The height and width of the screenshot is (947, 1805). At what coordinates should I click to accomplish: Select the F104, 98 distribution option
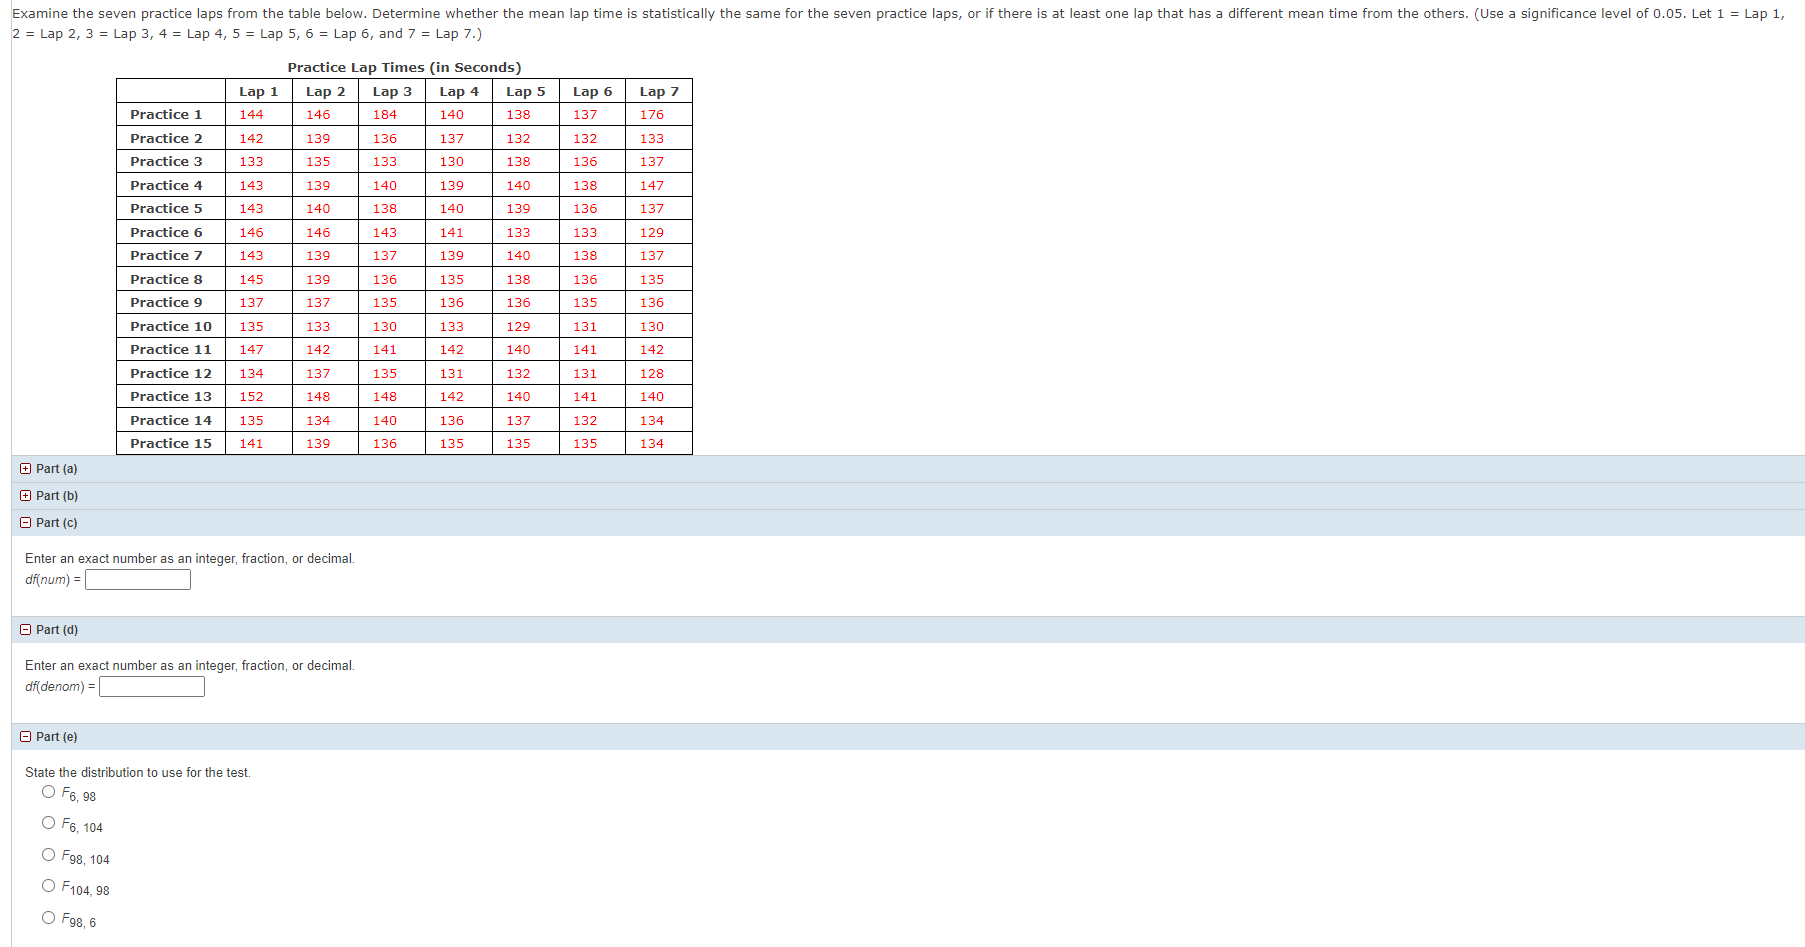(48, 886)
